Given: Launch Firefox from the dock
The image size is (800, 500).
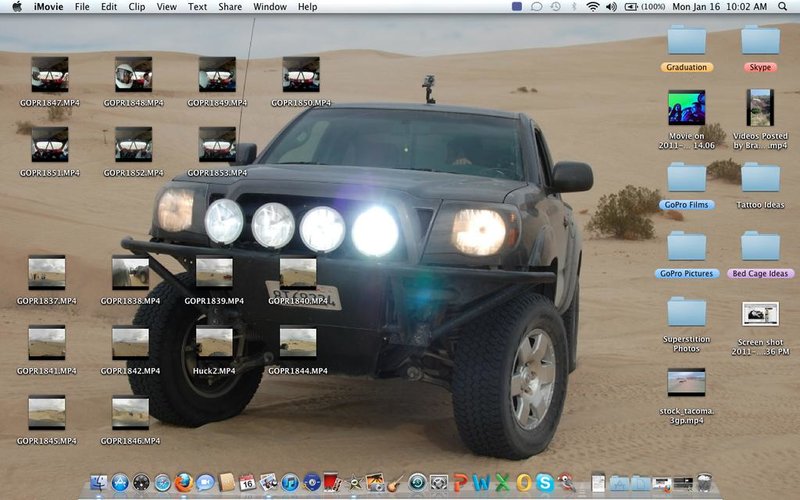Looking at the screenshot, I should [184, 482].
